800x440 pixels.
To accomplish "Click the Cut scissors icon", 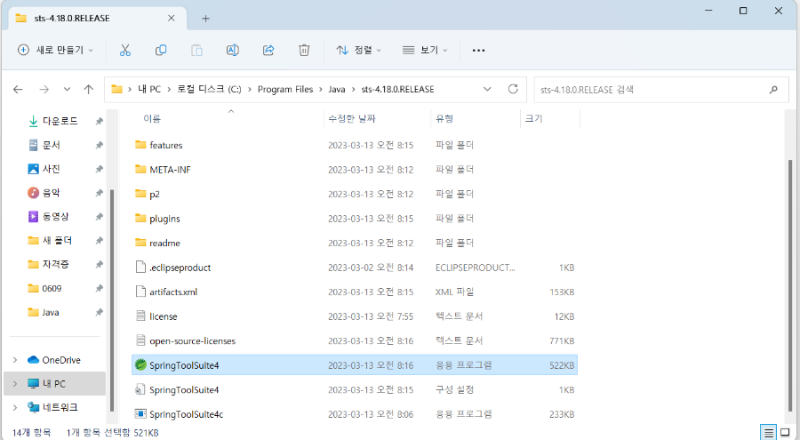I will [125, 50].
